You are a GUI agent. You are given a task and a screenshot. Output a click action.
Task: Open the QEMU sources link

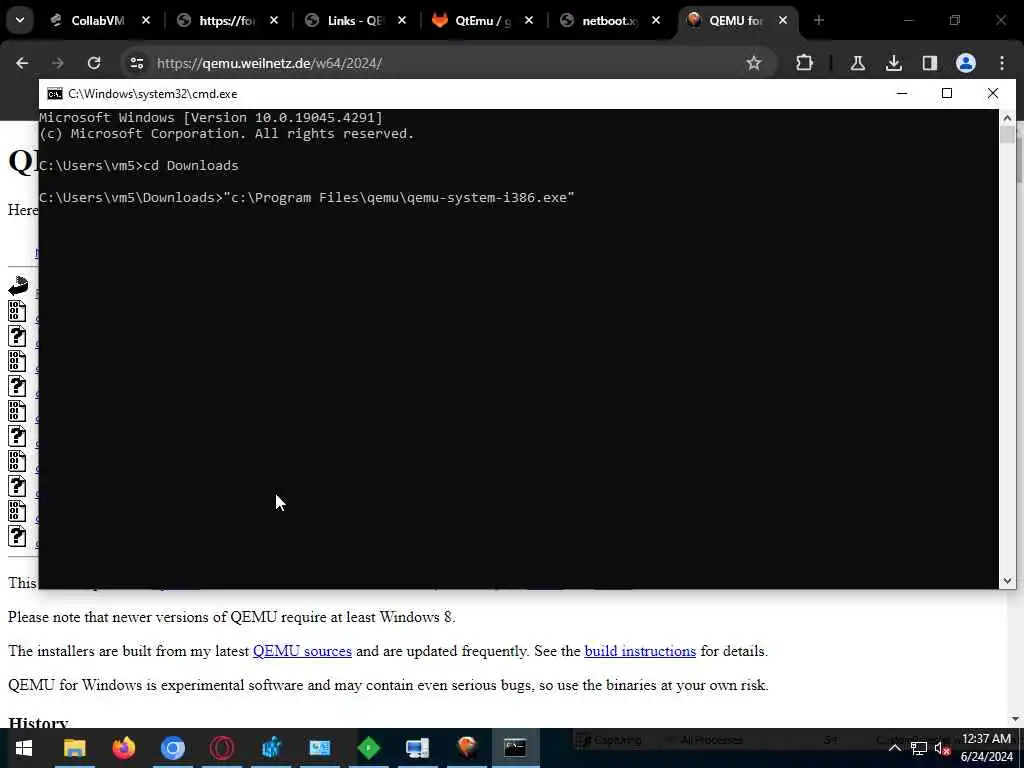point(302,651)
